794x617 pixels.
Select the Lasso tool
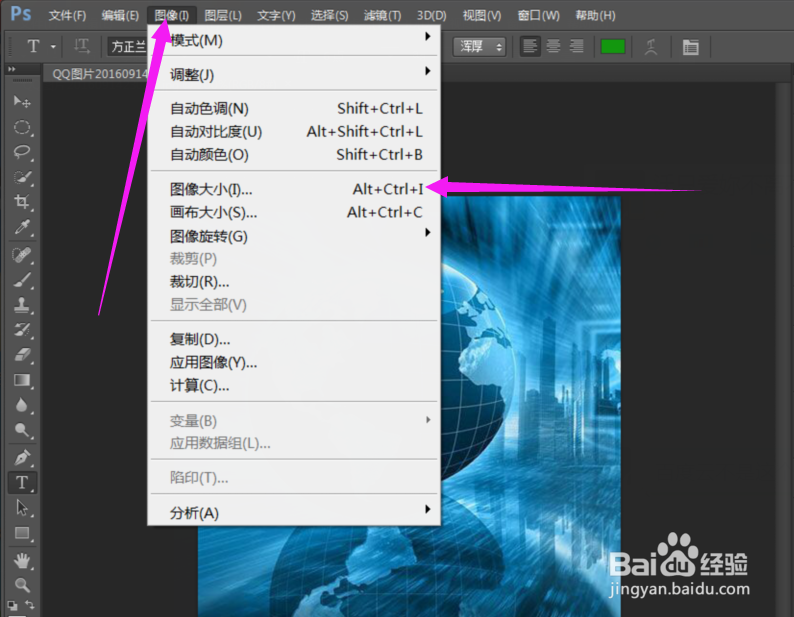coord(22,151)
